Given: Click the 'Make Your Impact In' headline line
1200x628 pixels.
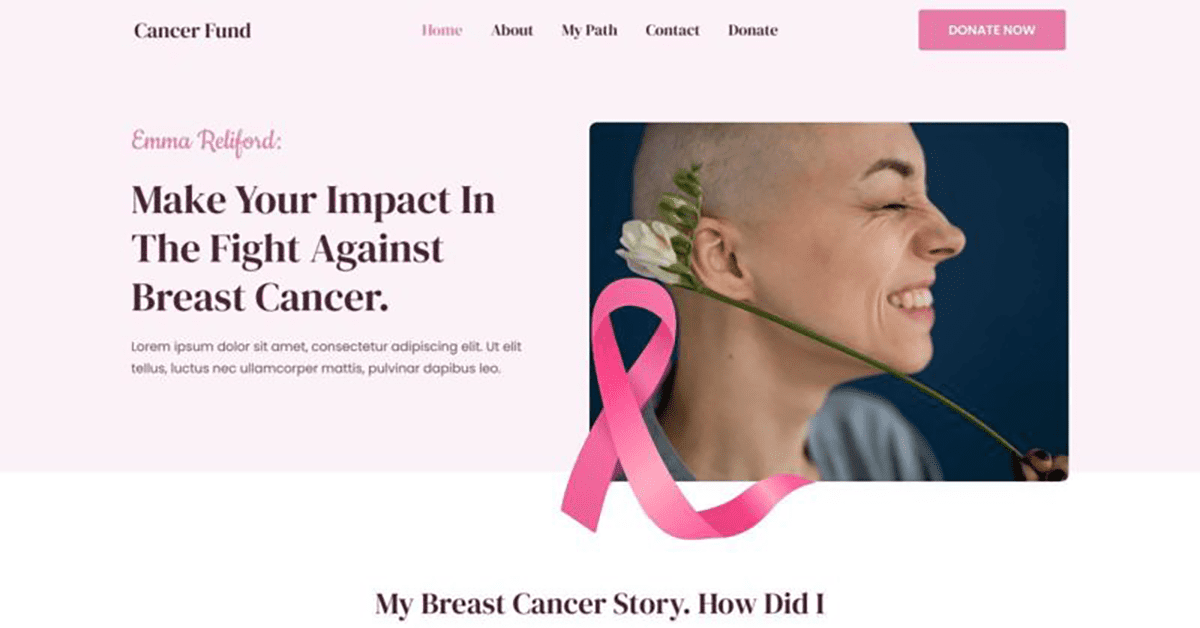Looking at the screenshot, I should click(313, 201).
